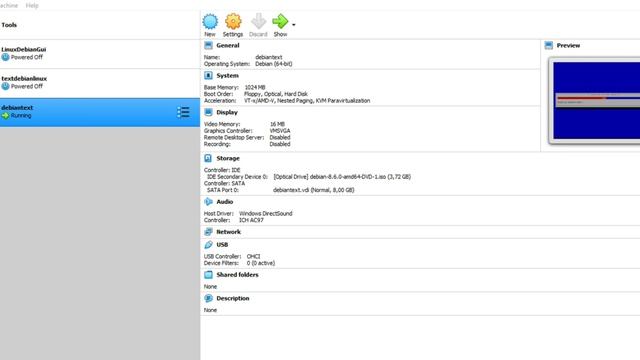Click the debiantext.vdi disk entry

click(313, 190)
